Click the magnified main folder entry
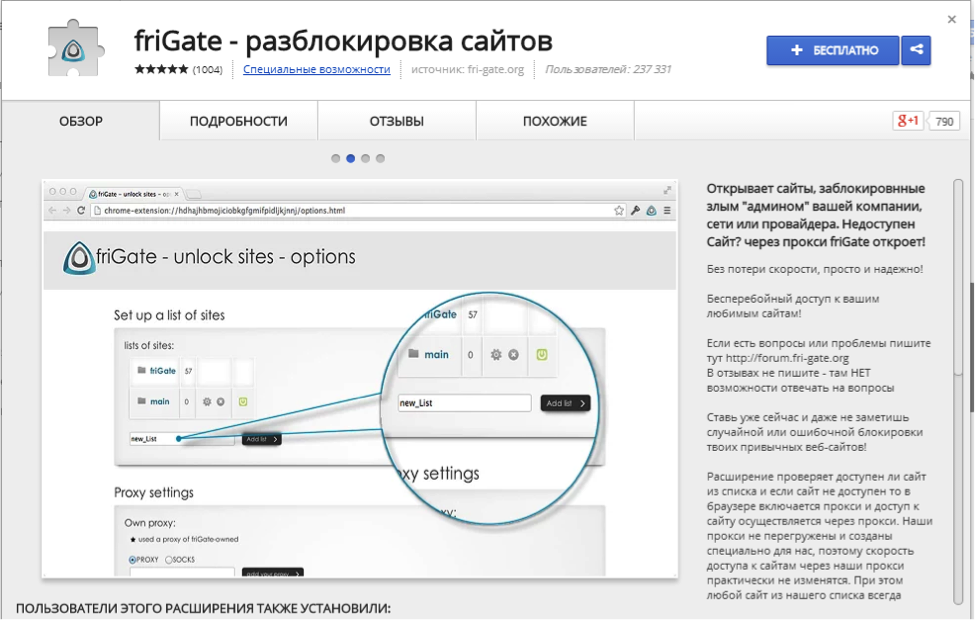The image size is (975, 620). point(428,354)
